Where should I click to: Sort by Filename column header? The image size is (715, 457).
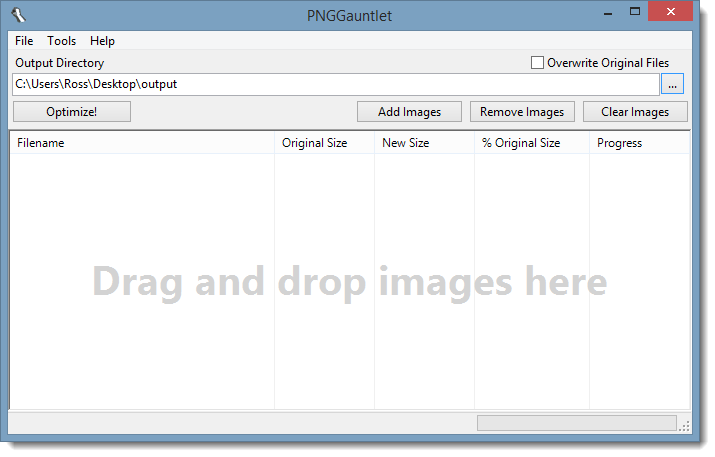[x=142, y=143]
